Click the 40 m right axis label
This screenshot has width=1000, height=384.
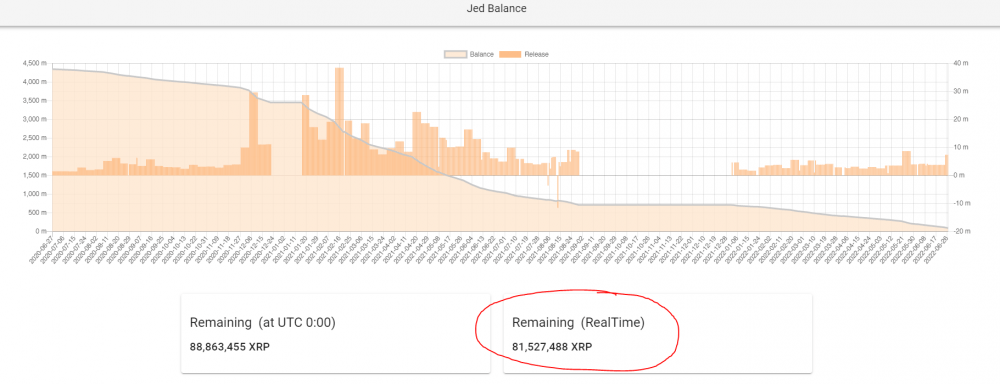[x=961, y=63]
